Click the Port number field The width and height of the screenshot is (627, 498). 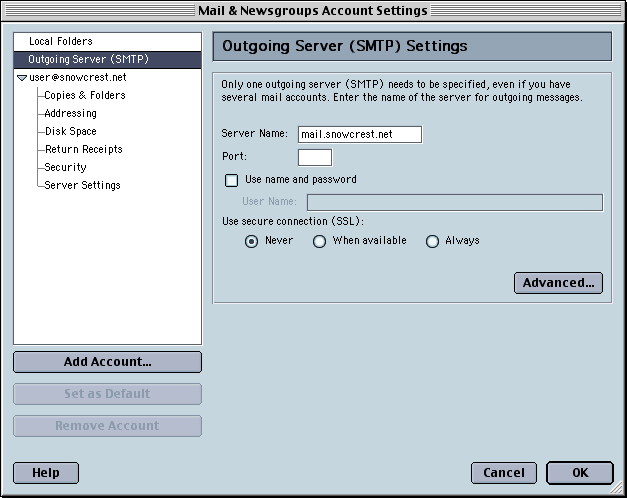pyautogui.click(x=314, y=157)
